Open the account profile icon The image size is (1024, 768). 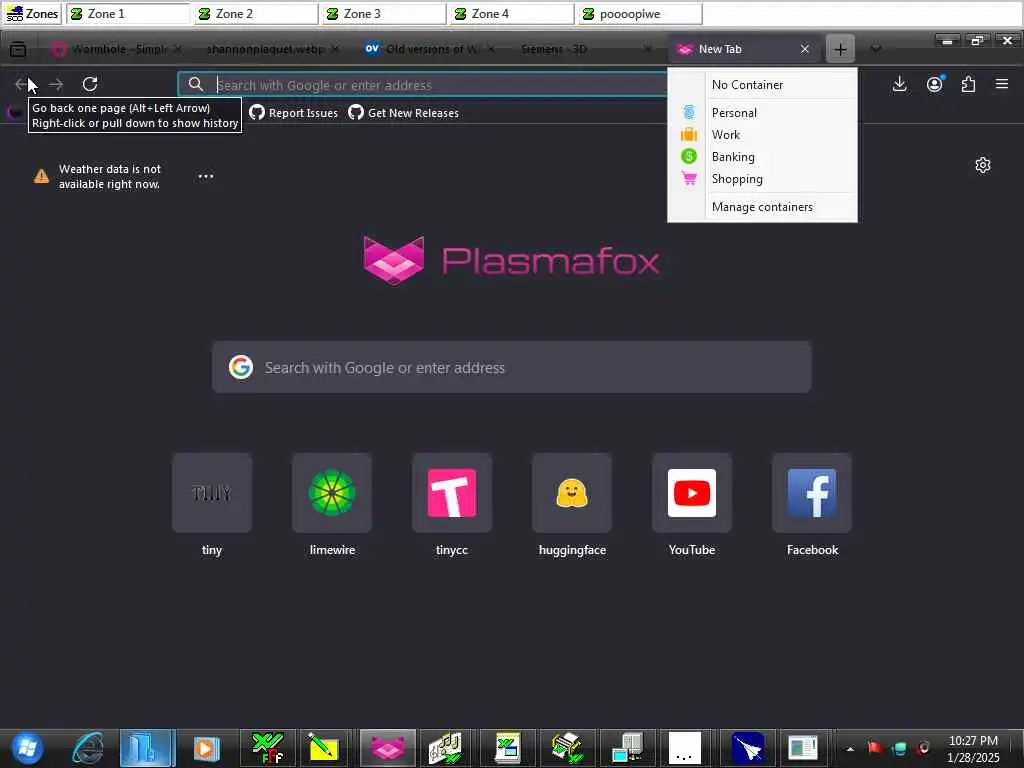[x=935, y=84]
